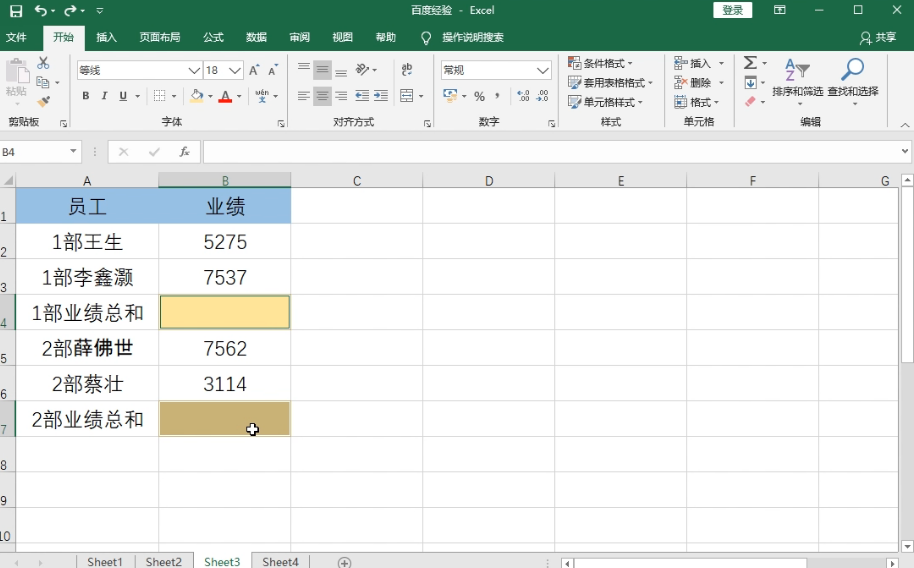914x568 pixels.
Task: Apply red font color A button
Action: pyautogui.click(x=225, y=96)
